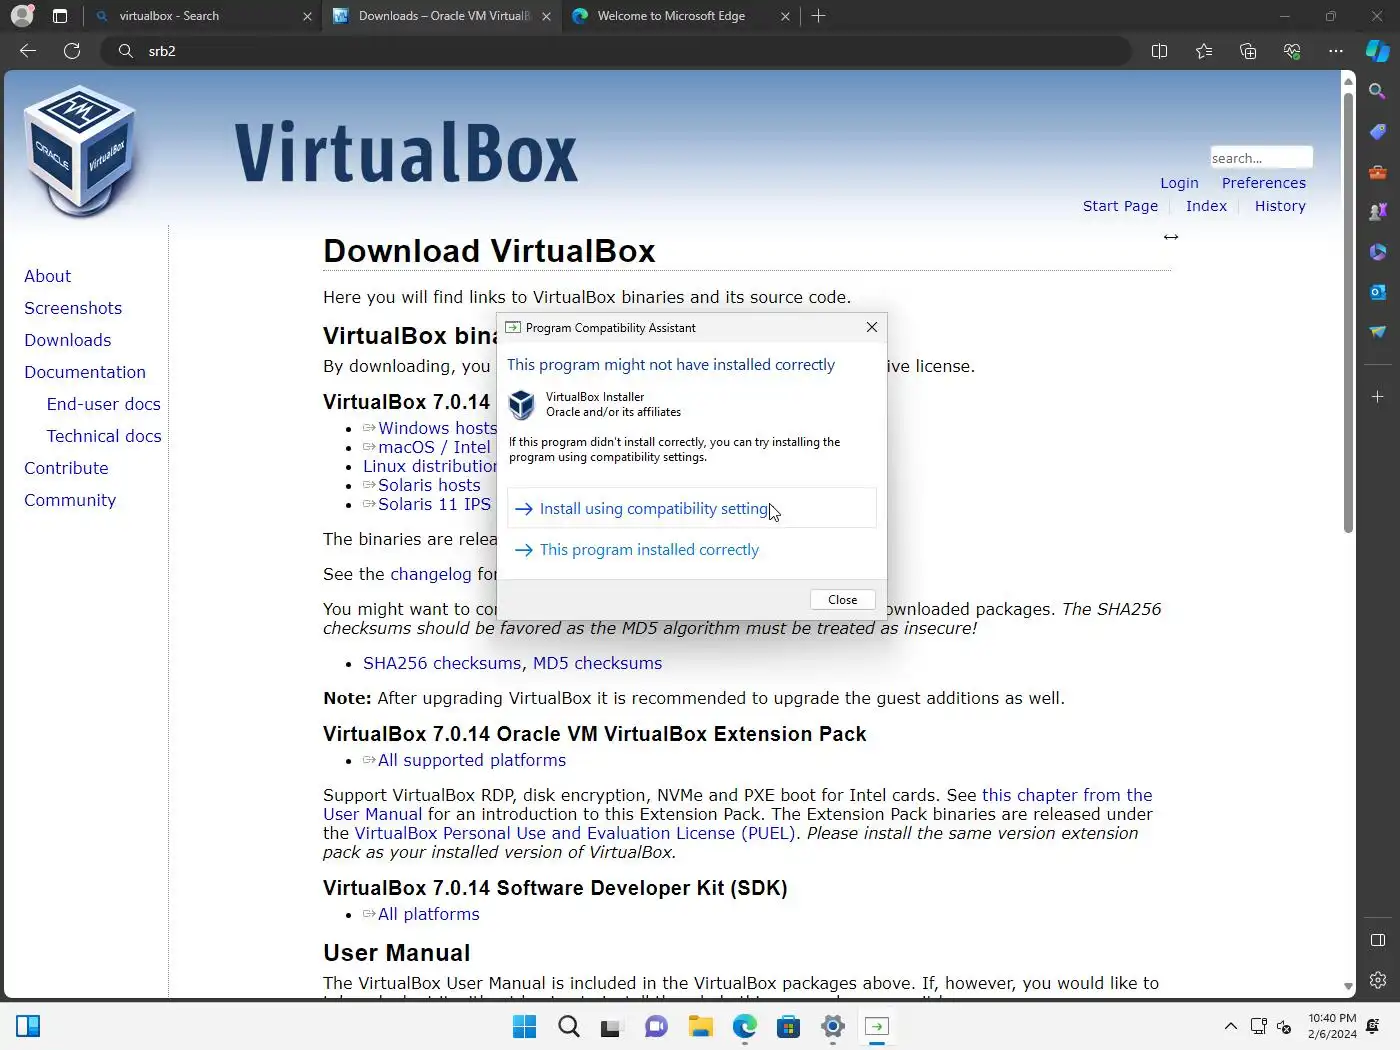Open All platforms SDK link

coord(429,914)
